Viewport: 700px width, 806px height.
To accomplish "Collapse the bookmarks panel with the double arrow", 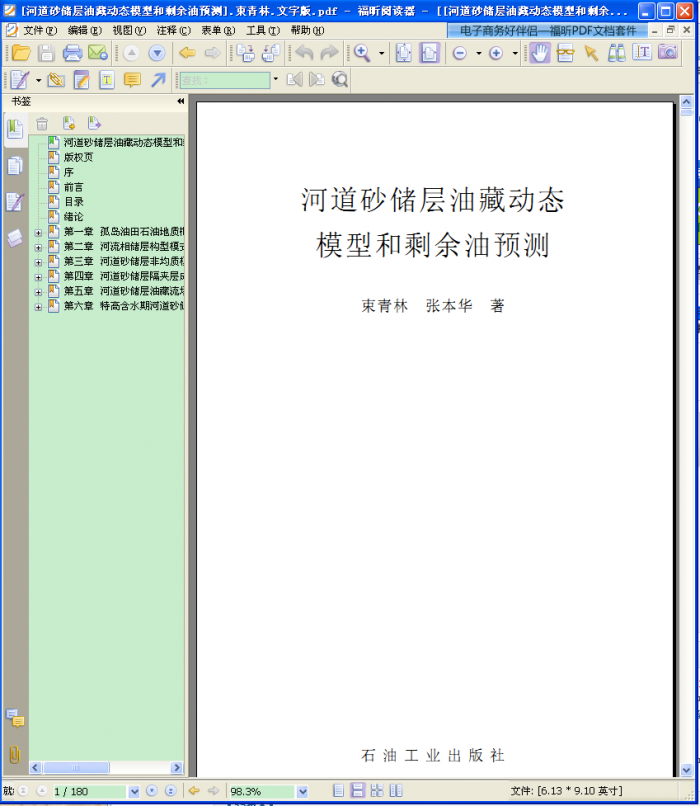I will (x=180, y=101).
